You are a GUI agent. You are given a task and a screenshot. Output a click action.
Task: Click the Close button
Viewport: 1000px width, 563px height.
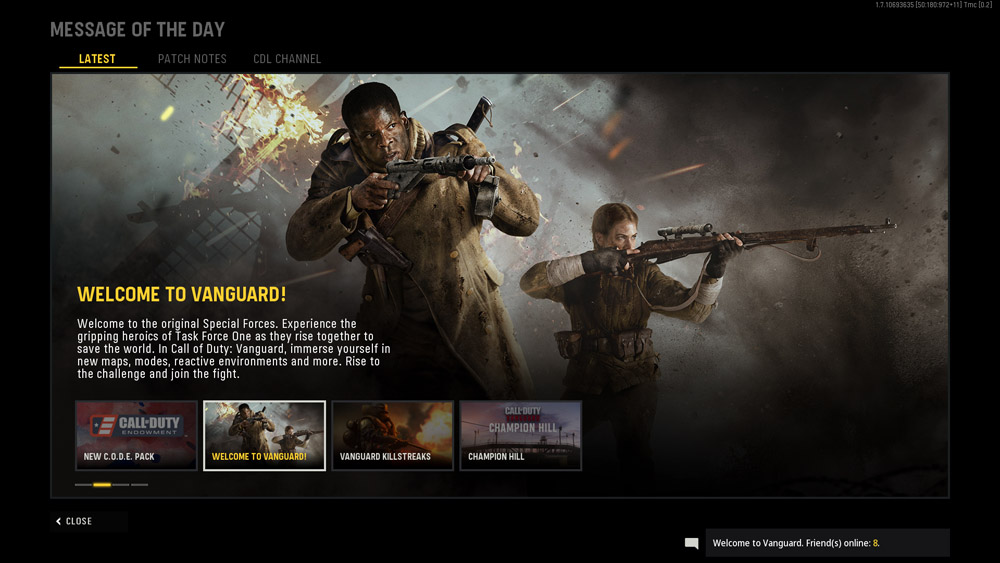(x=78, y=521)
